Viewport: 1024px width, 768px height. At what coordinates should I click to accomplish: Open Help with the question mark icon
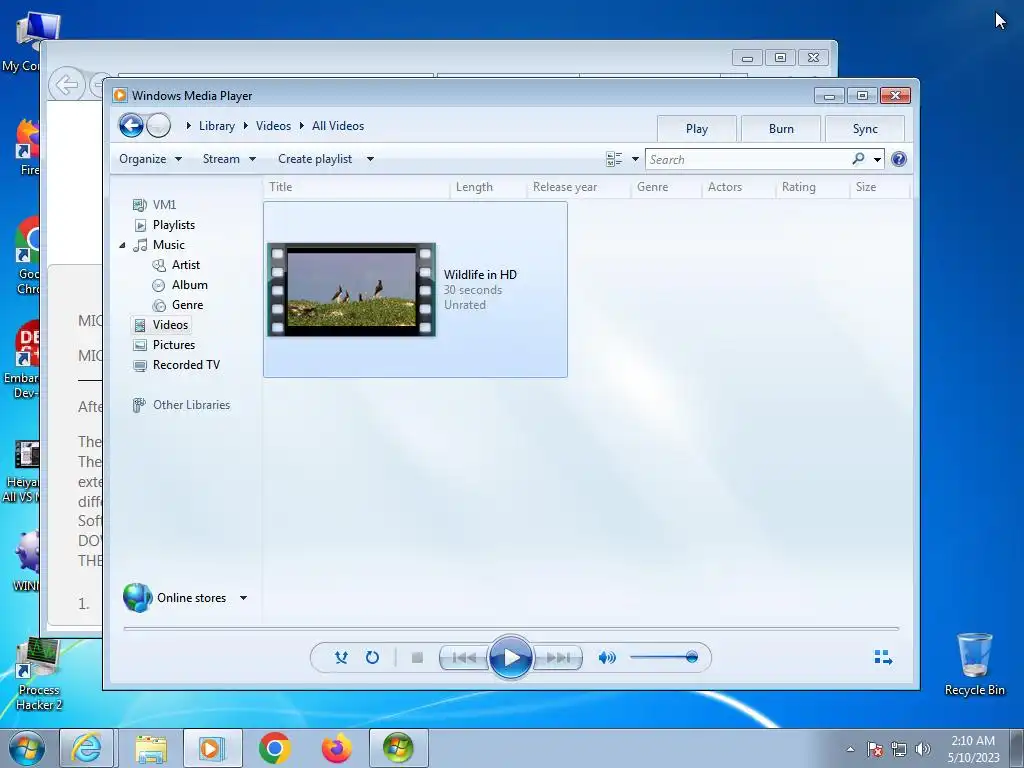pyautogui.click(x=899, y=159)
